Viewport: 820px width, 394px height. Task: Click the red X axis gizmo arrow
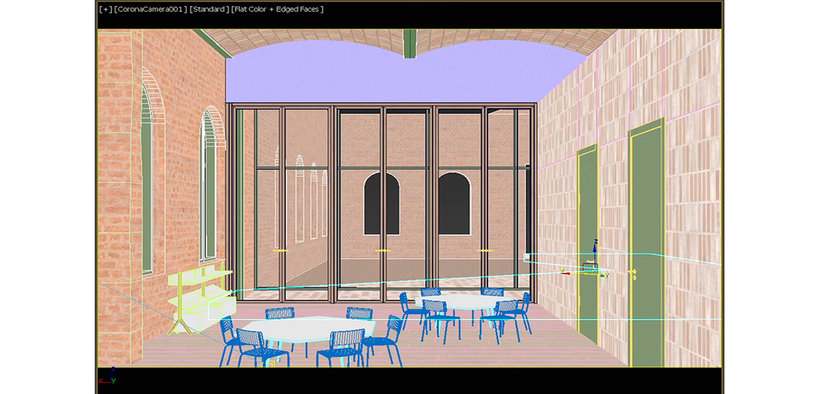[x=566, y=272]
